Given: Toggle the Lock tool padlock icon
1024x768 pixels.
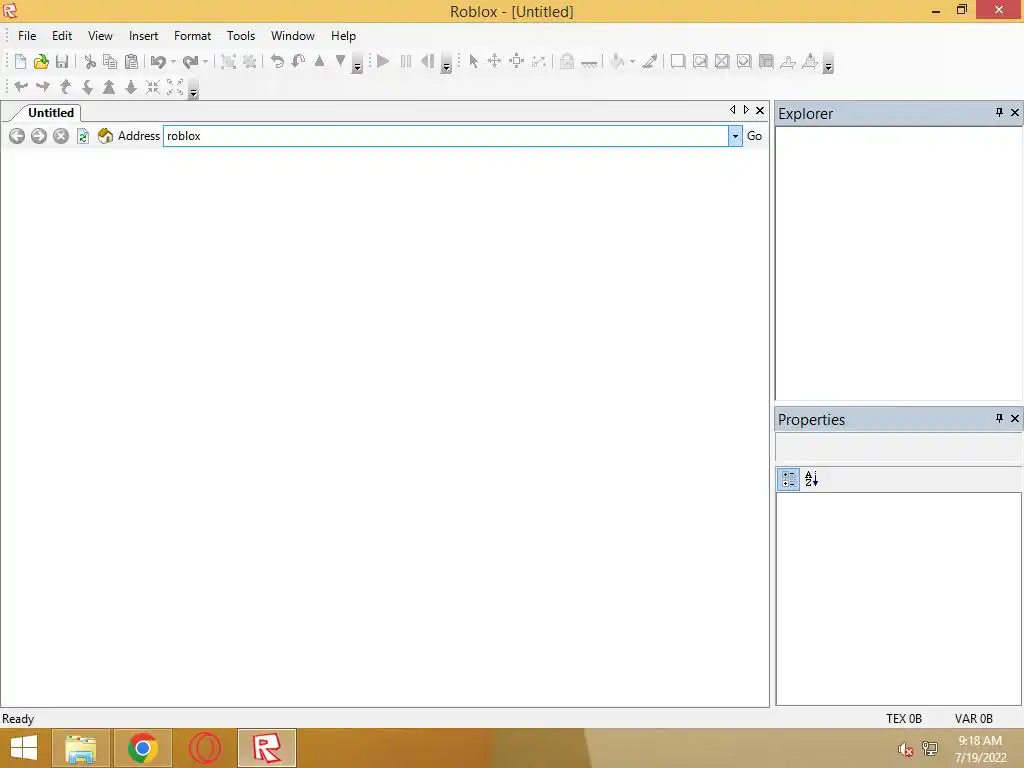Looking at the screenshot, I should coord(567,61).
